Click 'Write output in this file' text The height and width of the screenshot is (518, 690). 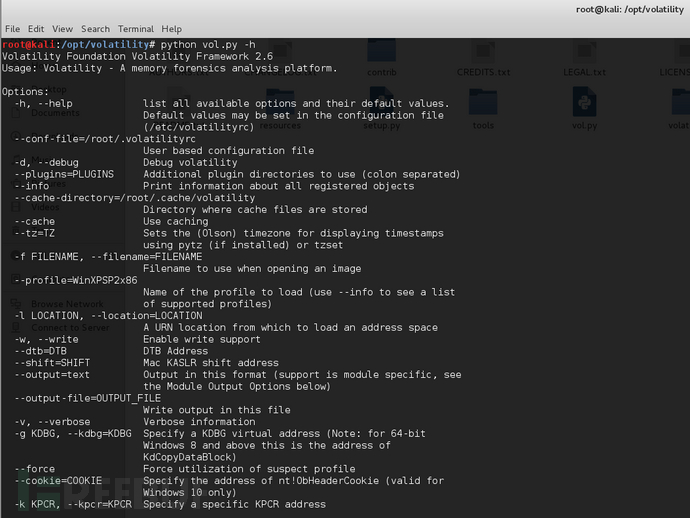[217, 410]
